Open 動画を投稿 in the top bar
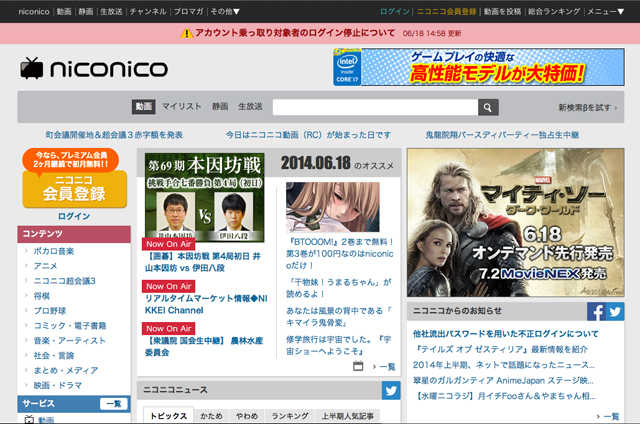This screenshot has width=640, height=424. [x=502, y=11]
